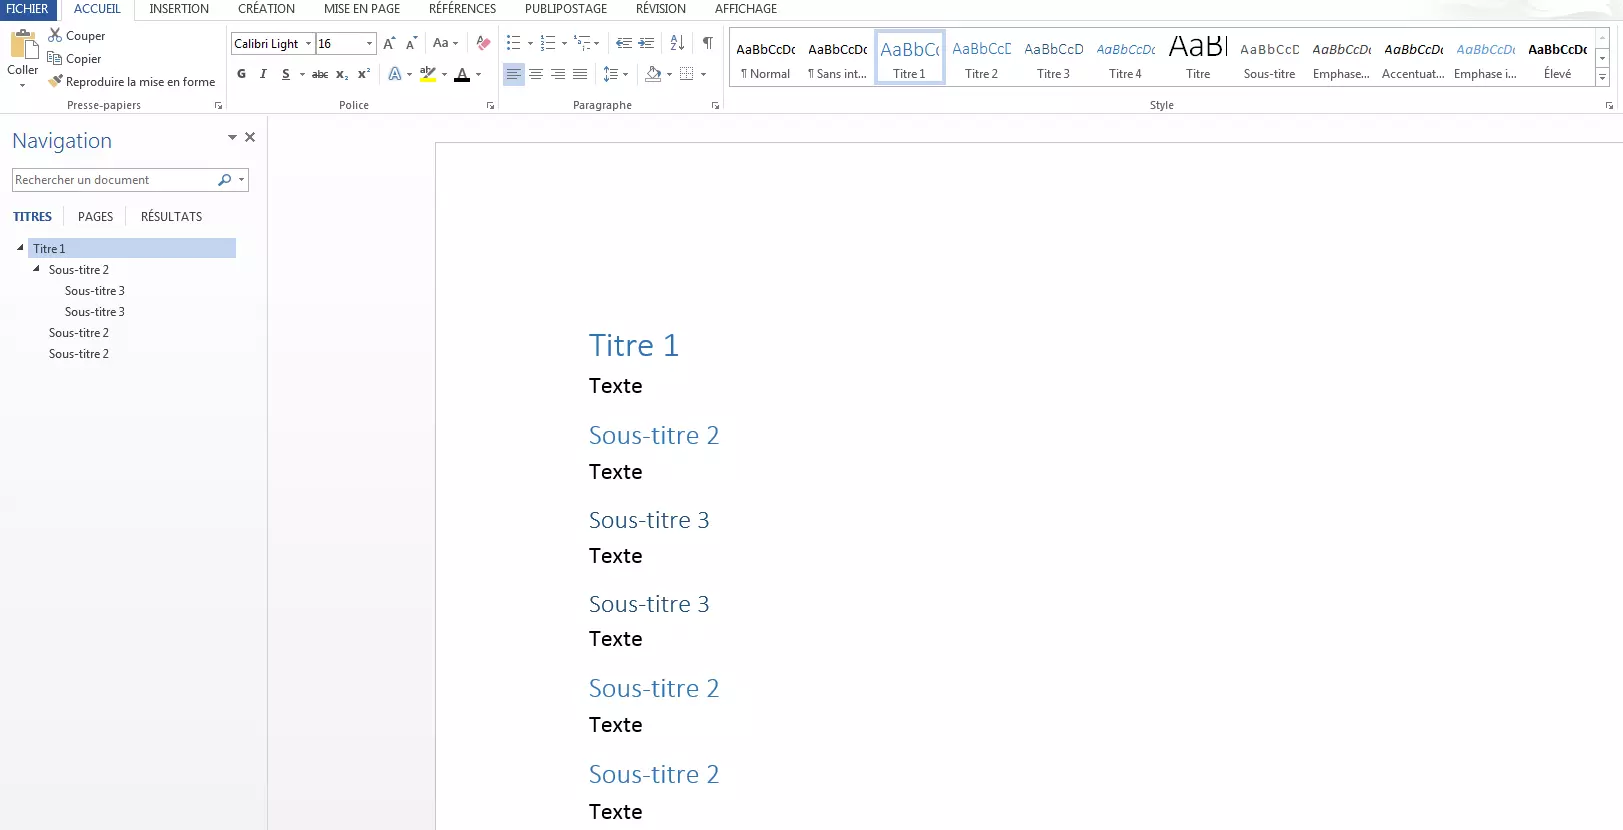
Task: Increase font size with grow font icon
Action: point(389,43)
